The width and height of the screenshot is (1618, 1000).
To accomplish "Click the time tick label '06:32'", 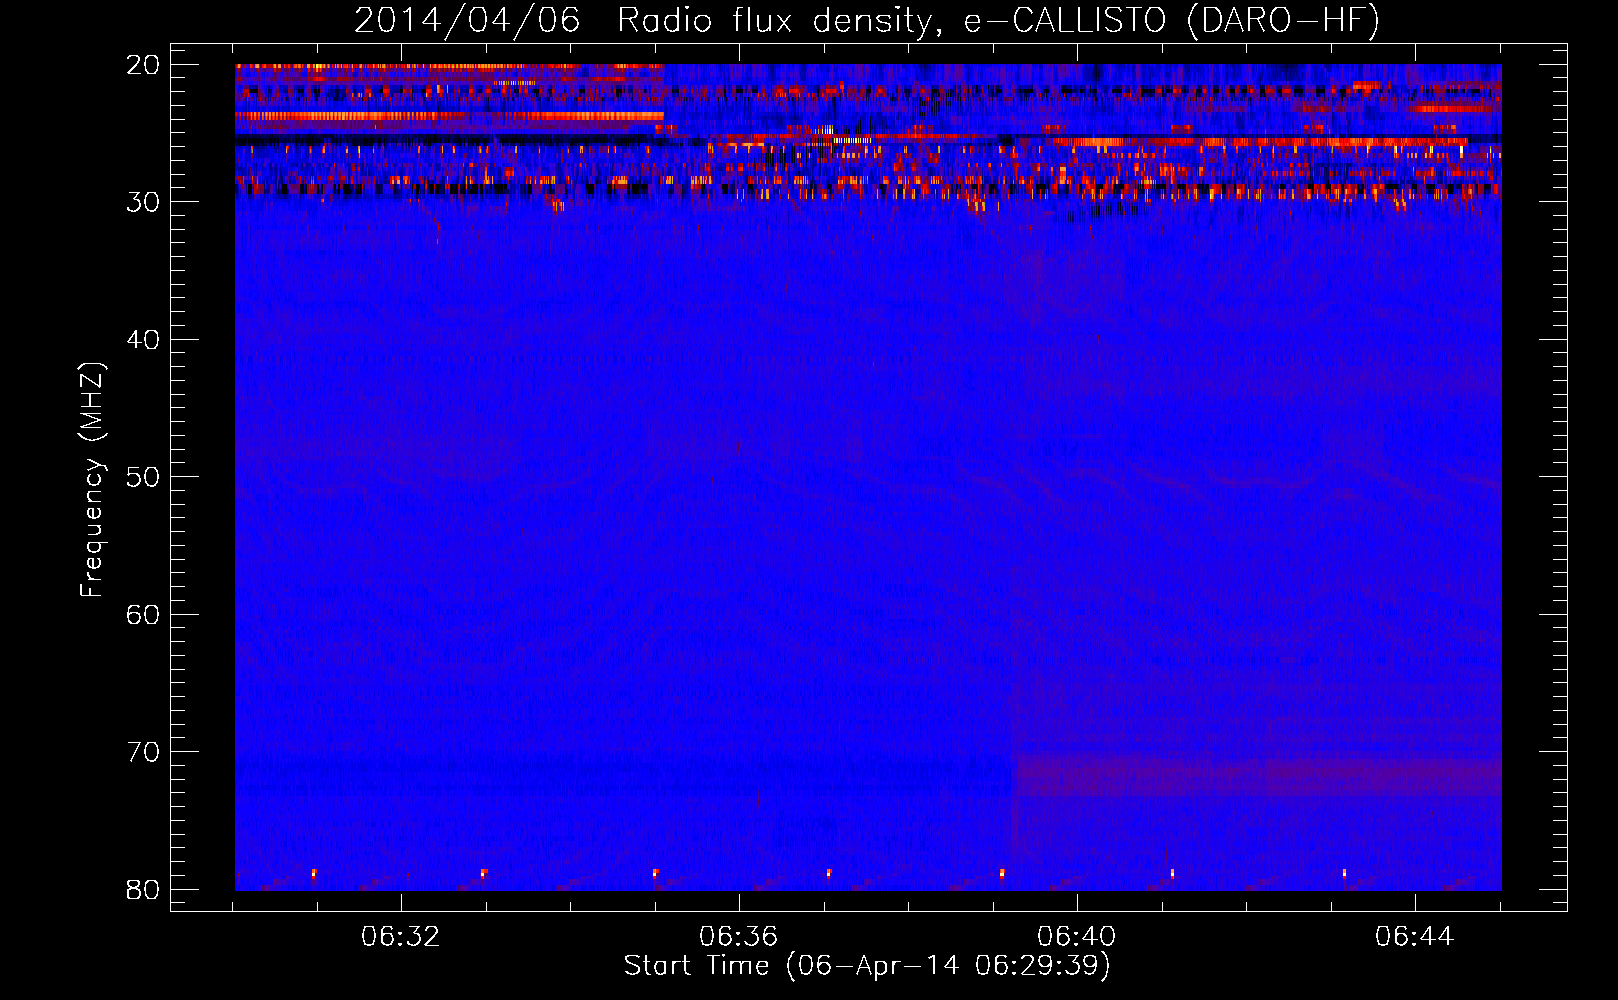I will [x=401, y=937].
